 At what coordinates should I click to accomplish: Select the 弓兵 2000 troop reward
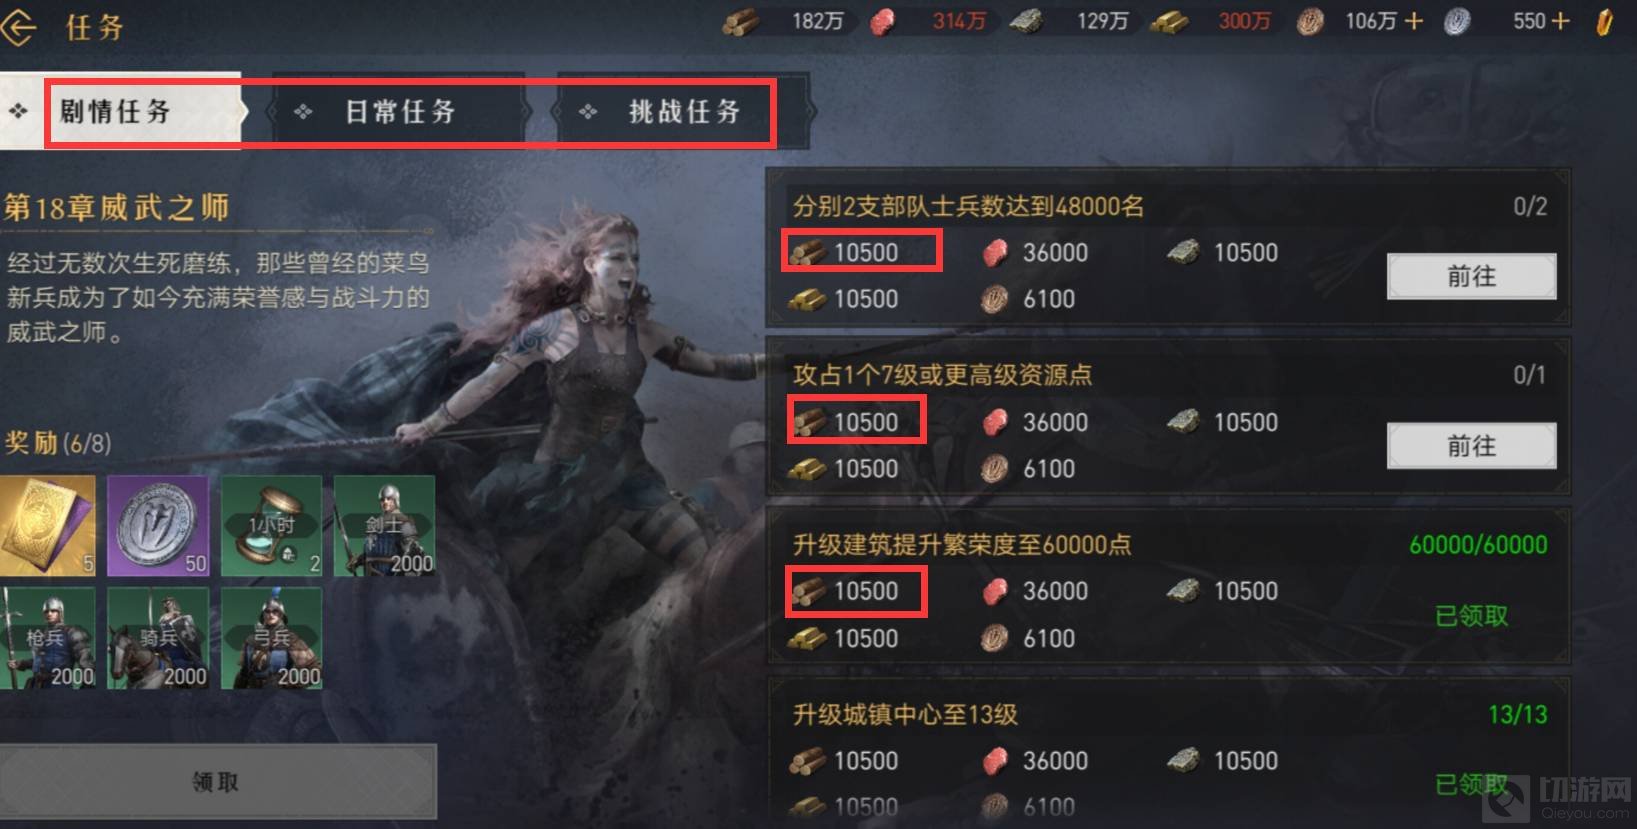click(271, 637)
